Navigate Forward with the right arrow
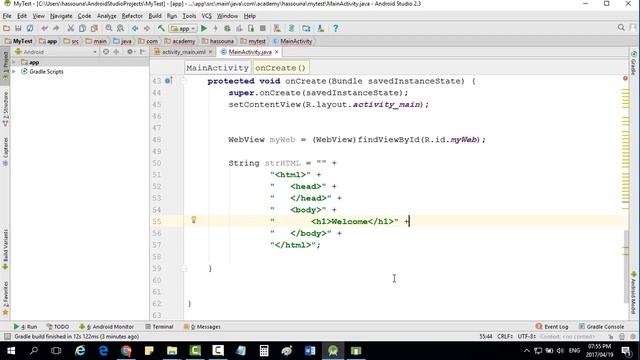The width and height of the screenshot is (640, 360). (147, 28)
